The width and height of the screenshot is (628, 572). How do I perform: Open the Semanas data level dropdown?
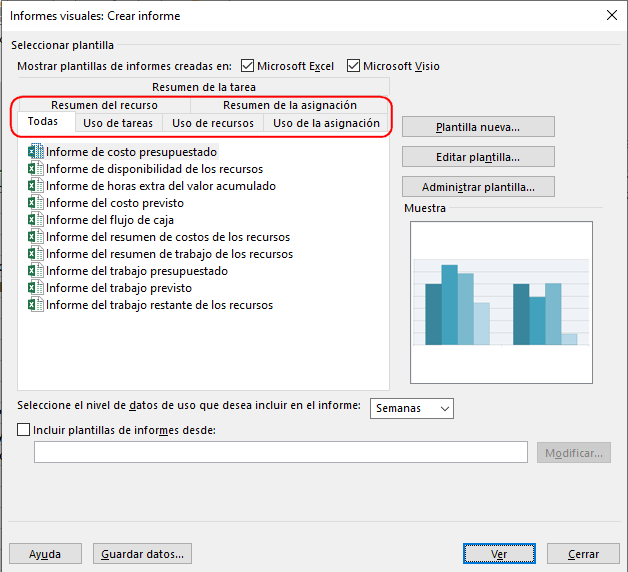pos(412,408)
